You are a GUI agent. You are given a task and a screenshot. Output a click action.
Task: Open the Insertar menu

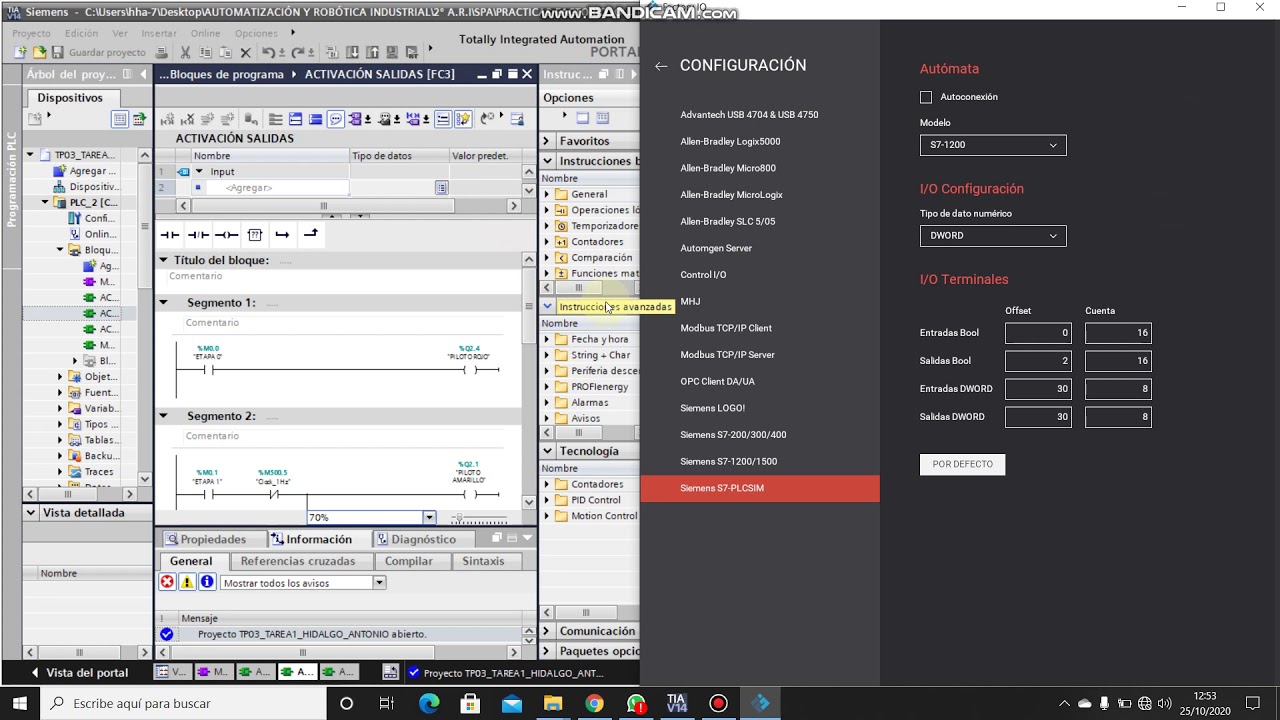point(158,33)
